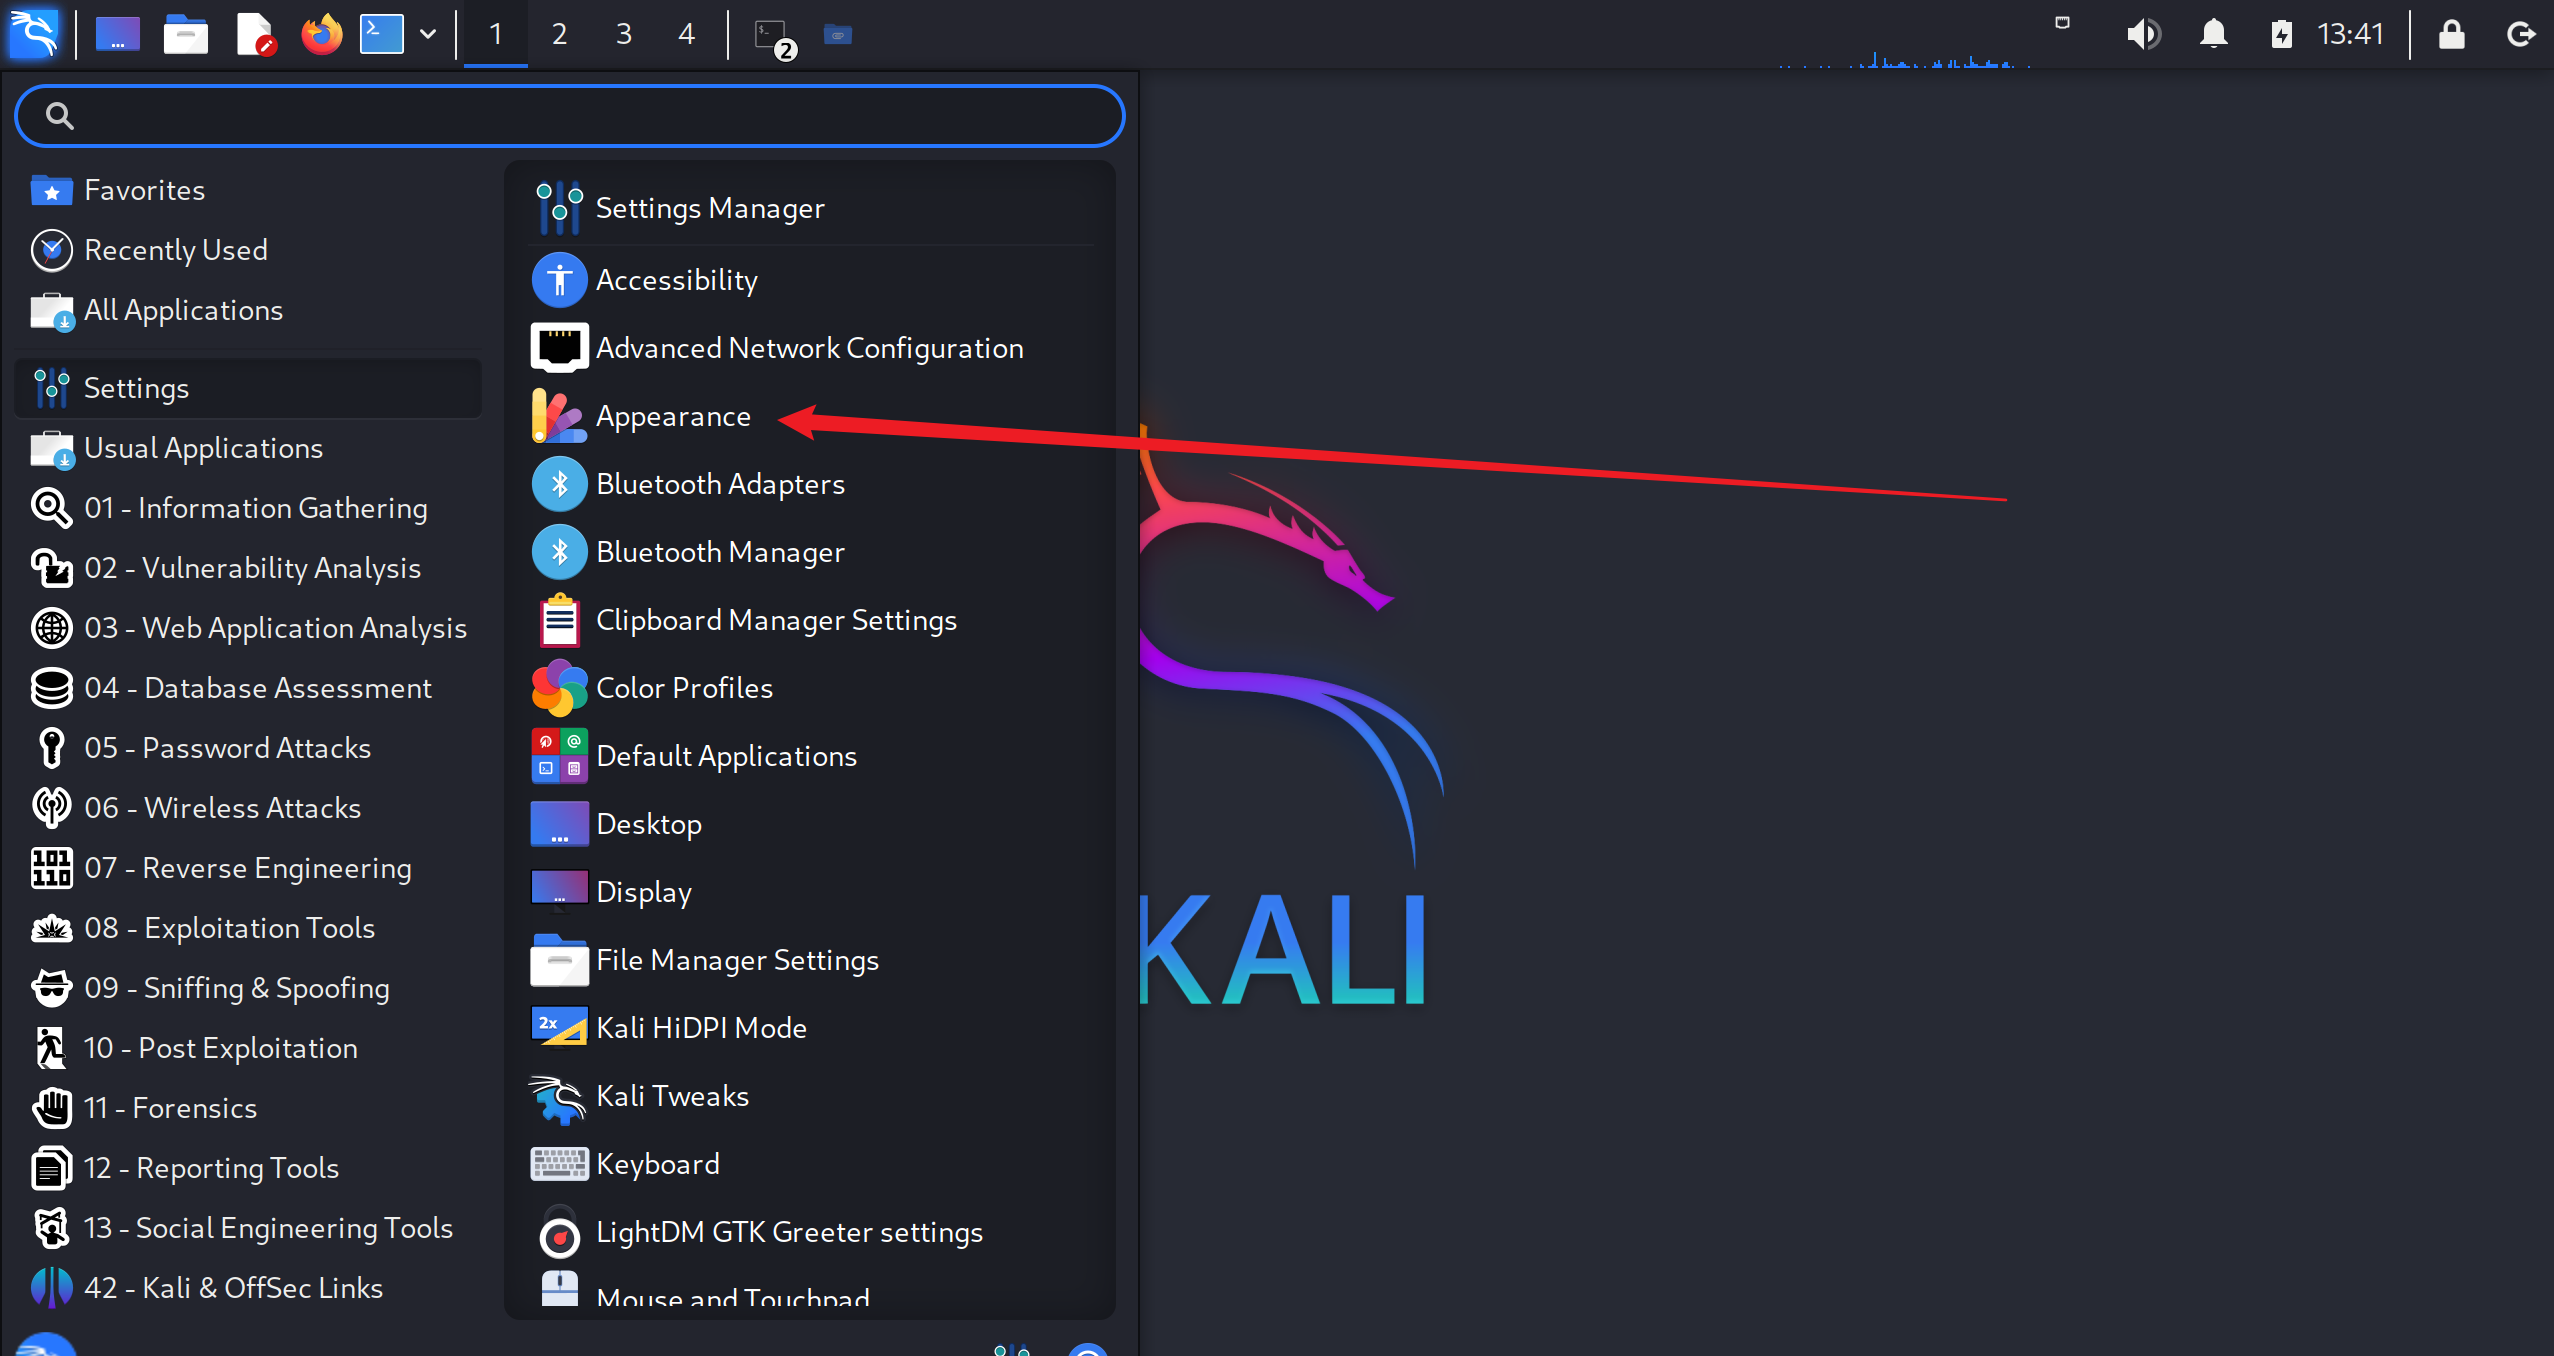Switch to workspace 3
The image size is (2554, 1356).
point(623,34)
